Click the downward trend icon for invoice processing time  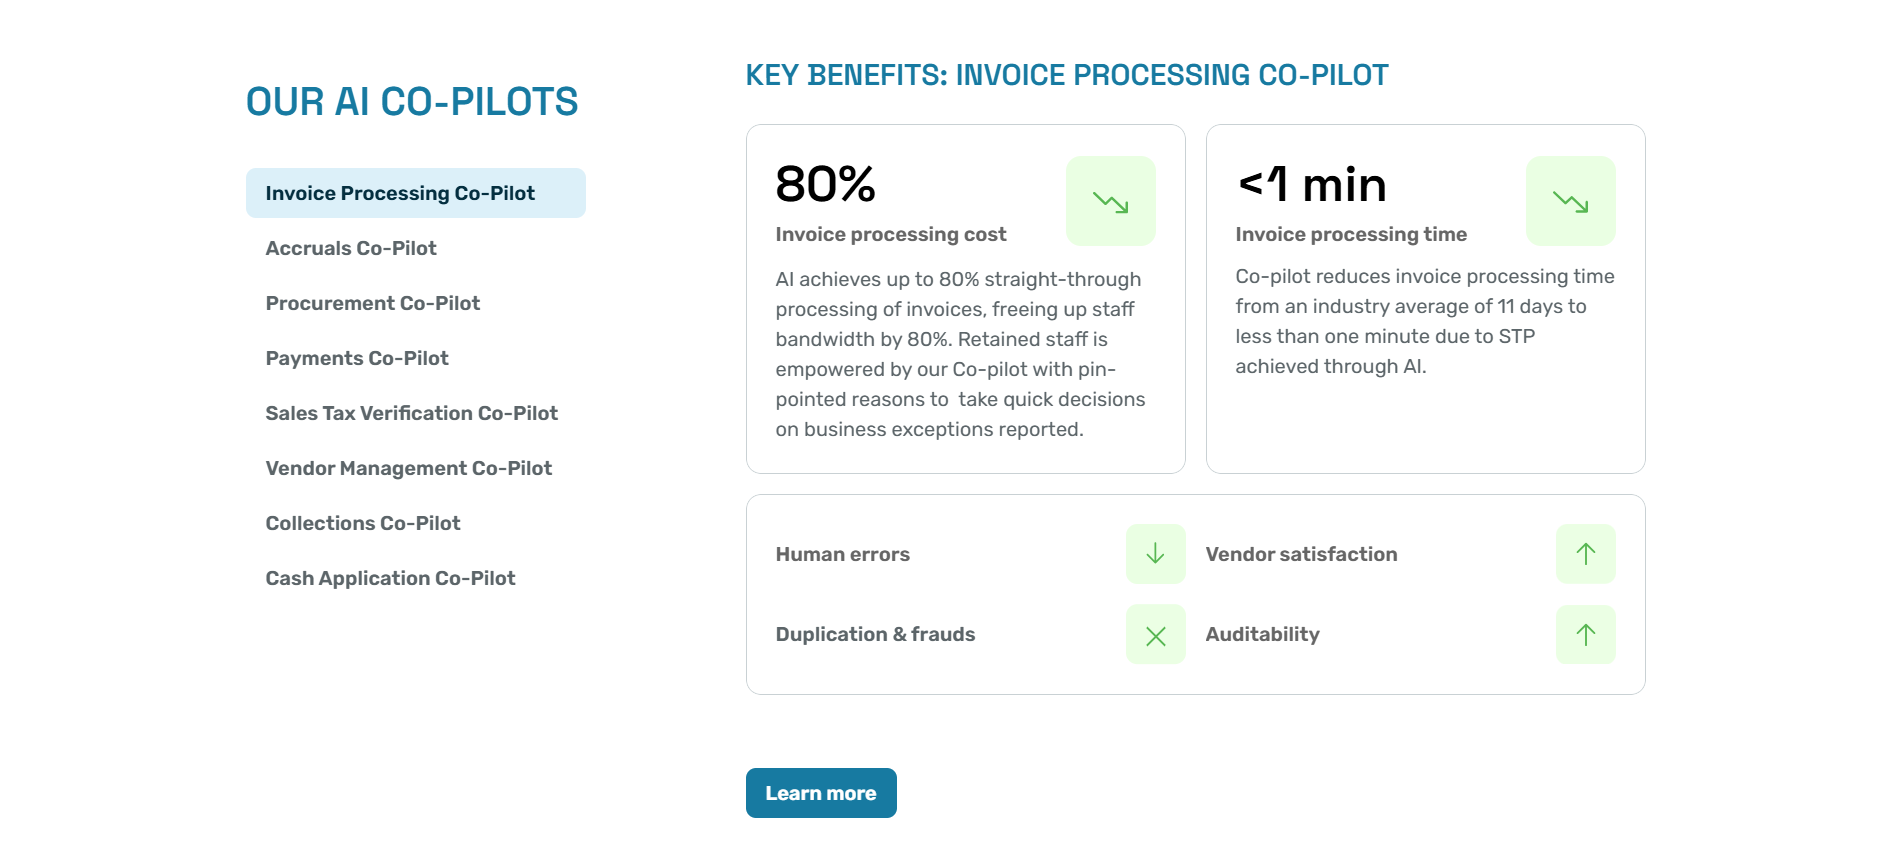click(x=1570, y=201)
